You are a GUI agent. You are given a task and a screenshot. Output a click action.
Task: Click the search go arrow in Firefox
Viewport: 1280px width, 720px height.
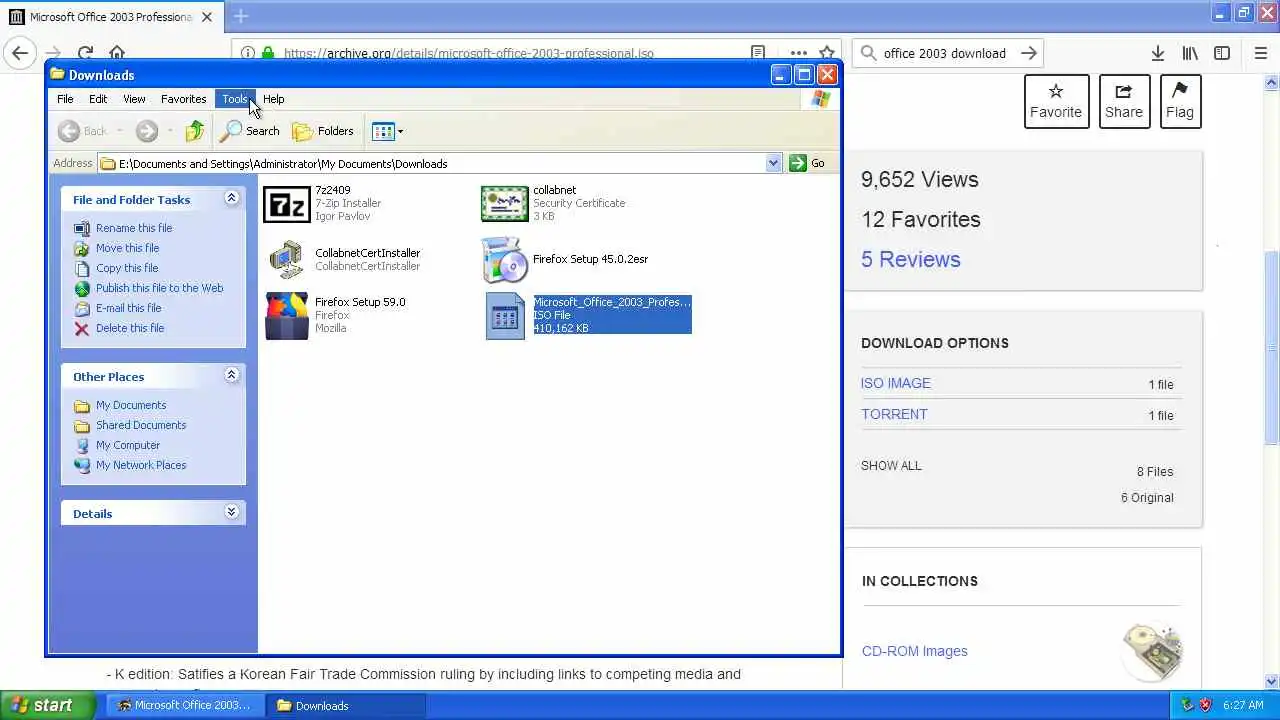[x=1028, y=53]
